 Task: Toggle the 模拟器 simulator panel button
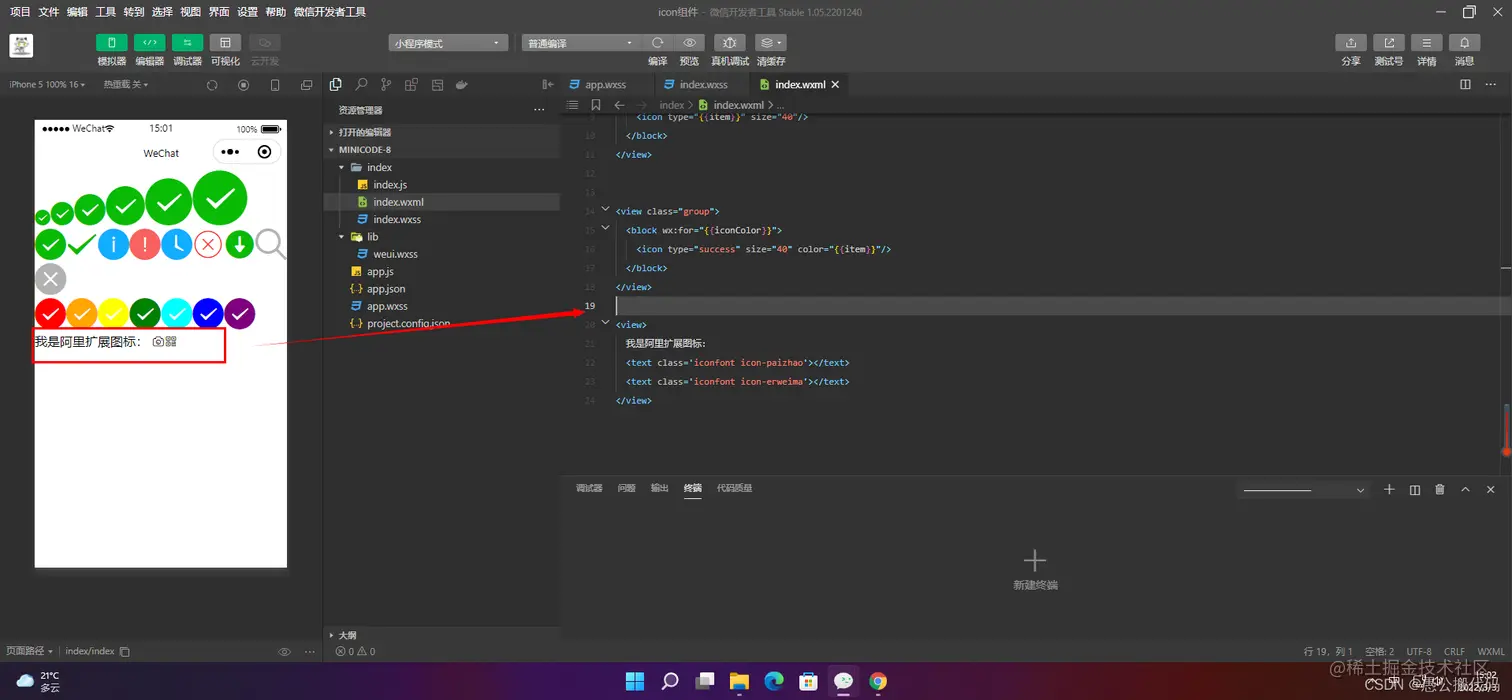(112, 43)
